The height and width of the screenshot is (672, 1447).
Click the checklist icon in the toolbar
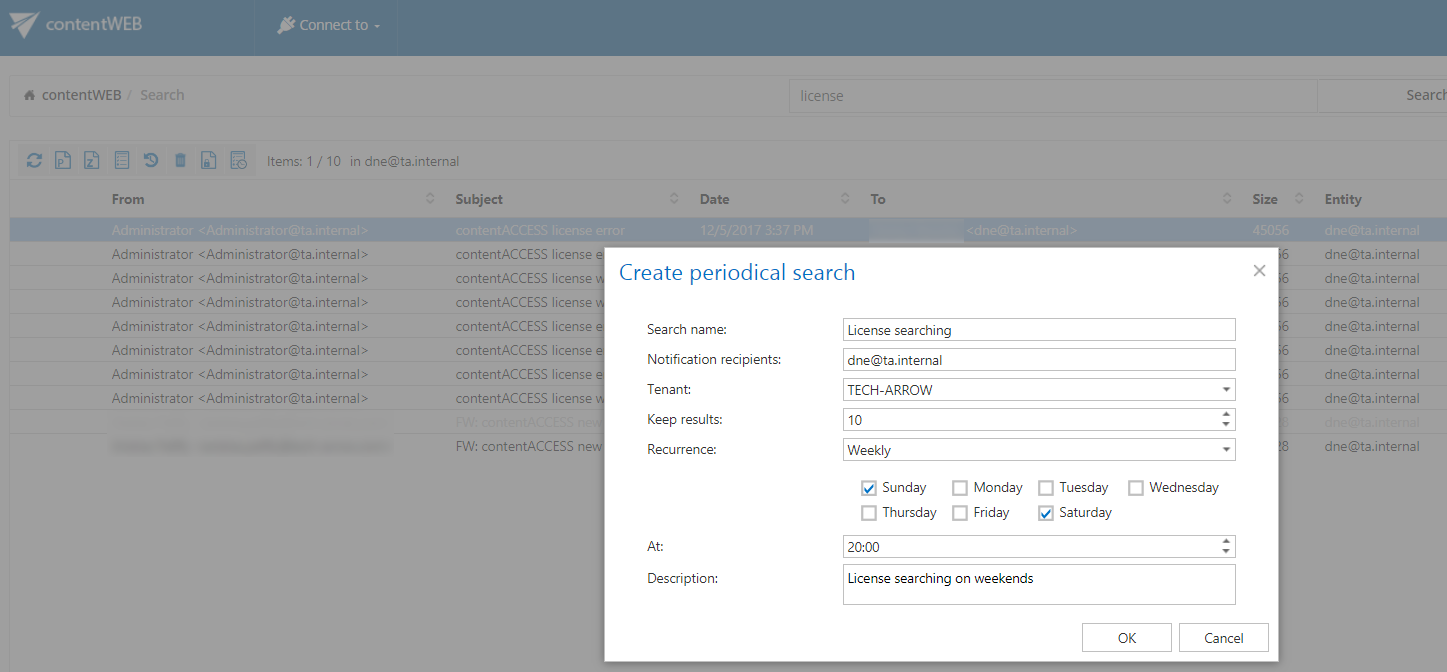point(122,160)
